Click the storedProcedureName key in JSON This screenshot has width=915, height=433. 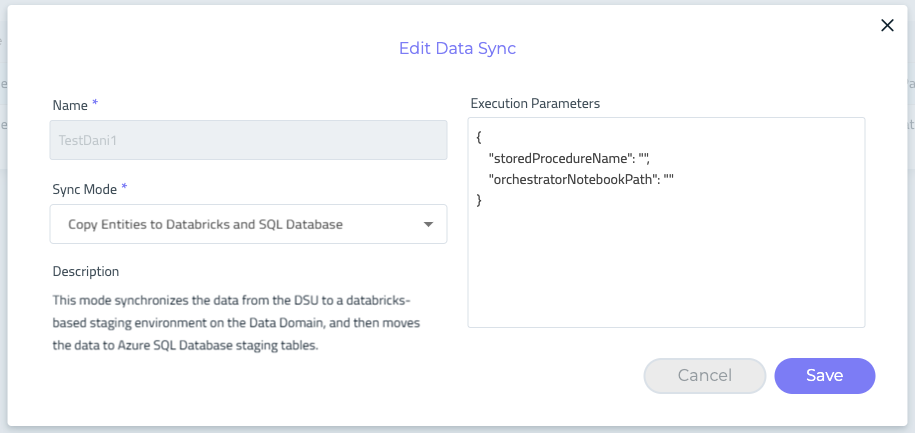559,158
